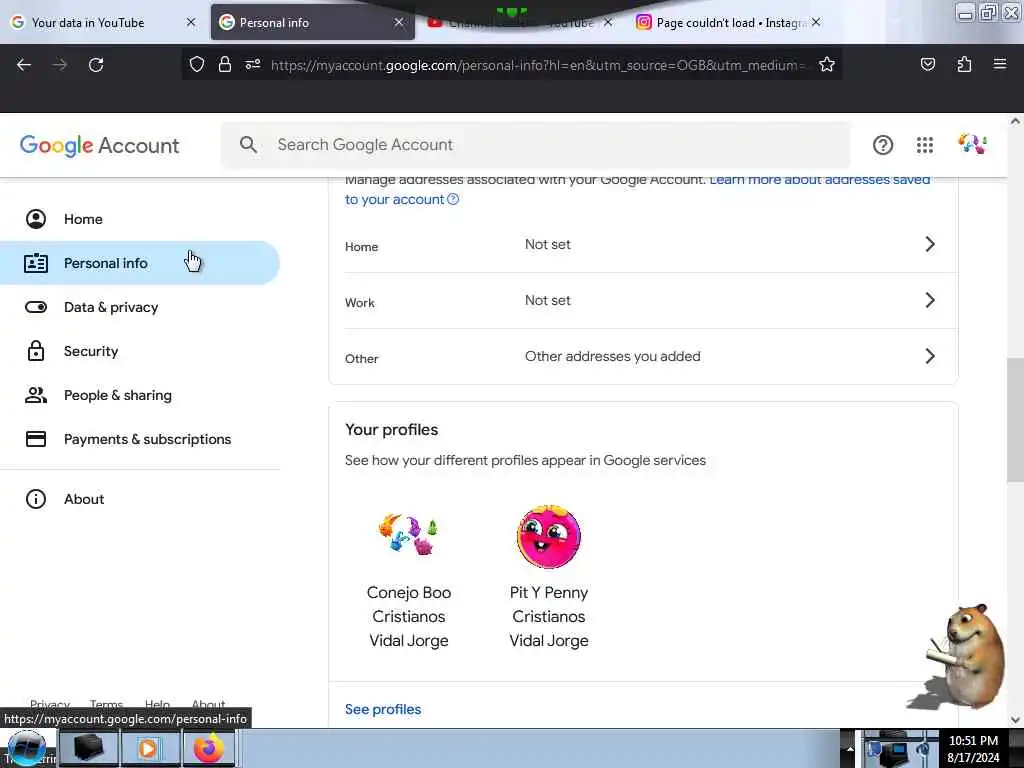Viewport: 1024px width, 768px height.
Task: Open Google apps grid
Action: tap(925, 145)
